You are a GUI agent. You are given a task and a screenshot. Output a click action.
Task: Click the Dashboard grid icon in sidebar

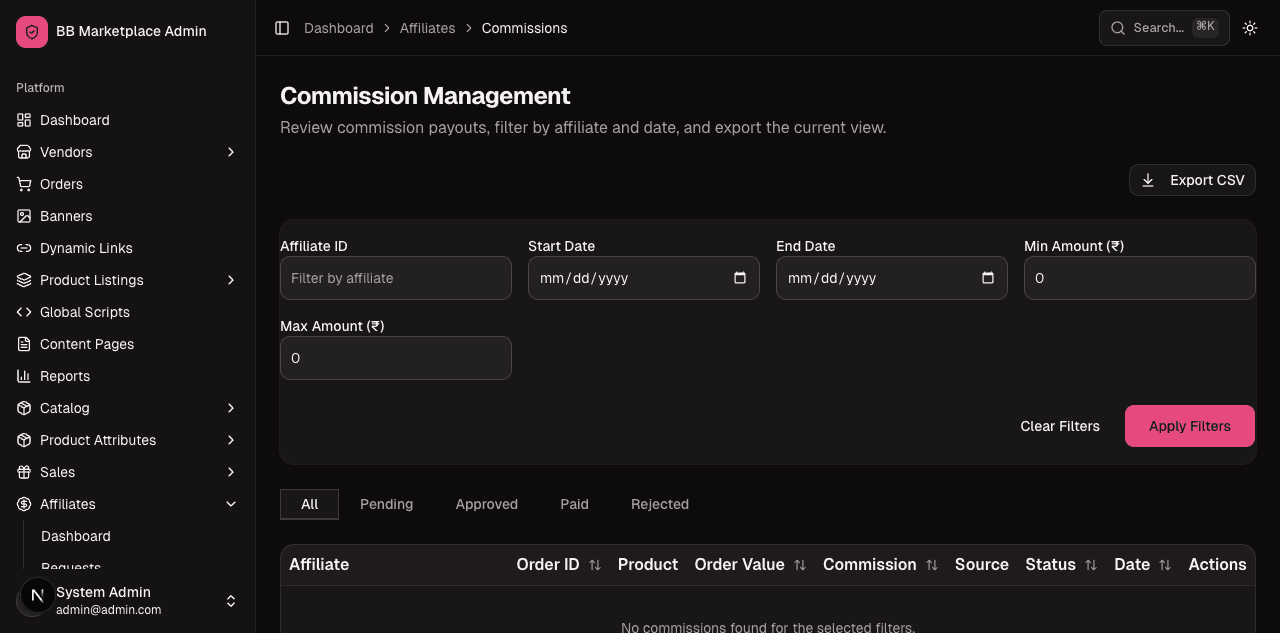[x=24, y=120]
